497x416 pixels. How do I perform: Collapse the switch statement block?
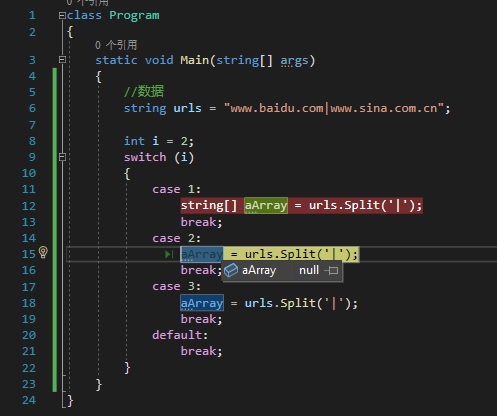(62, 157)
